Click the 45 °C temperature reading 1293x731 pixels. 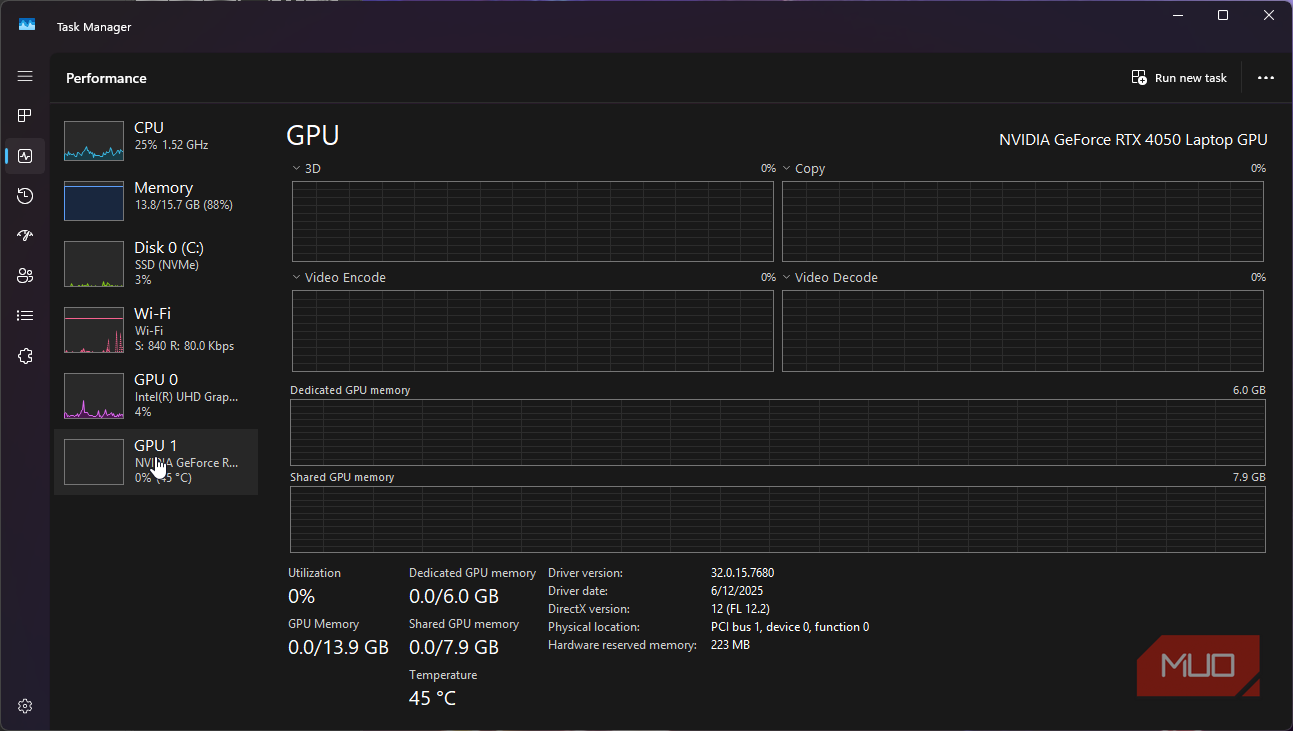point(432,698)
